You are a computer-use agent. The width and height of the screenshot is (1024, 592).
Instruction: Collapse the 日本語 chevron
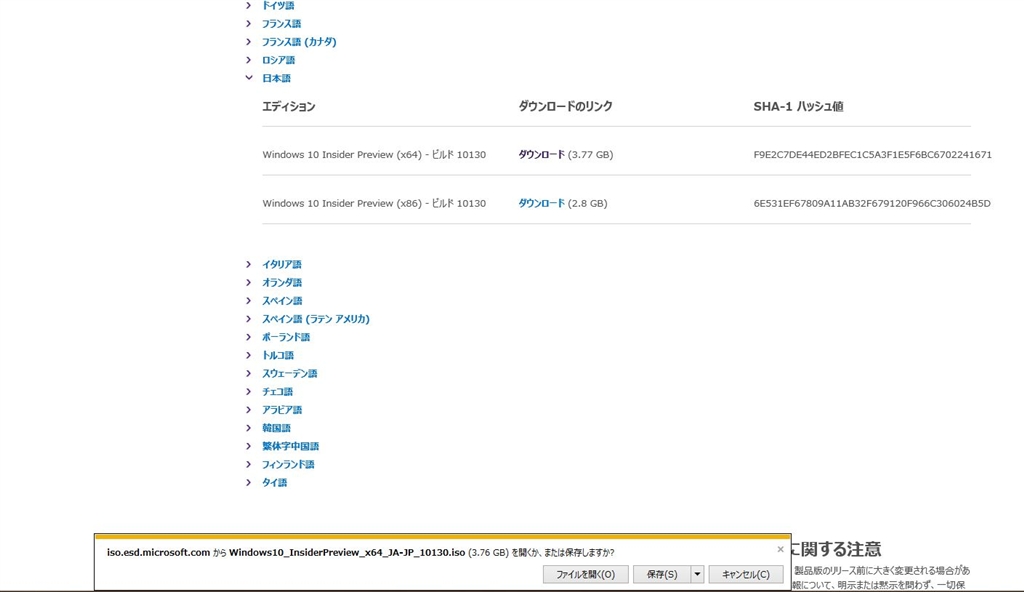pyautogui.click(x=249, y=78)
